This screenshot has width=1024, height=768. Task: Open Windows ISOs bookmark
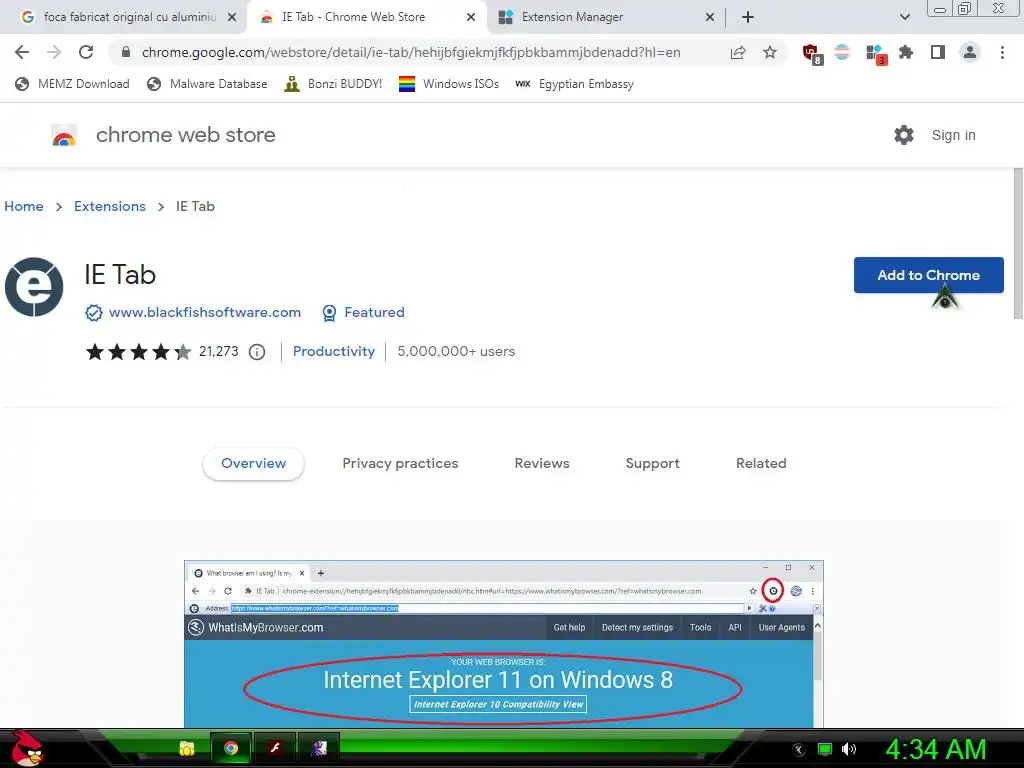tap(449, 84)
